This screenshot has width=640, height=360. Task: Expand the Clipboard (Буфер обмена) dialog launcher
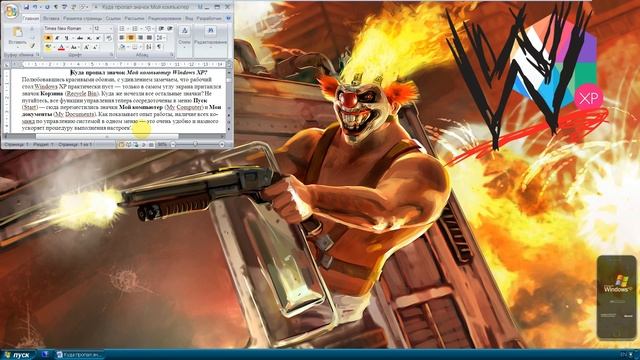point(38,54)
